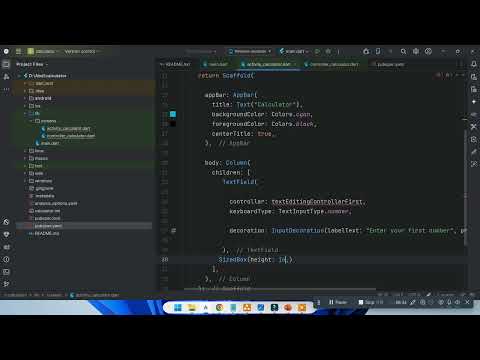The height and width of the screenshot is (360, 480).
Task: Click the black color swatch in gutter
Action: point(173,124)
